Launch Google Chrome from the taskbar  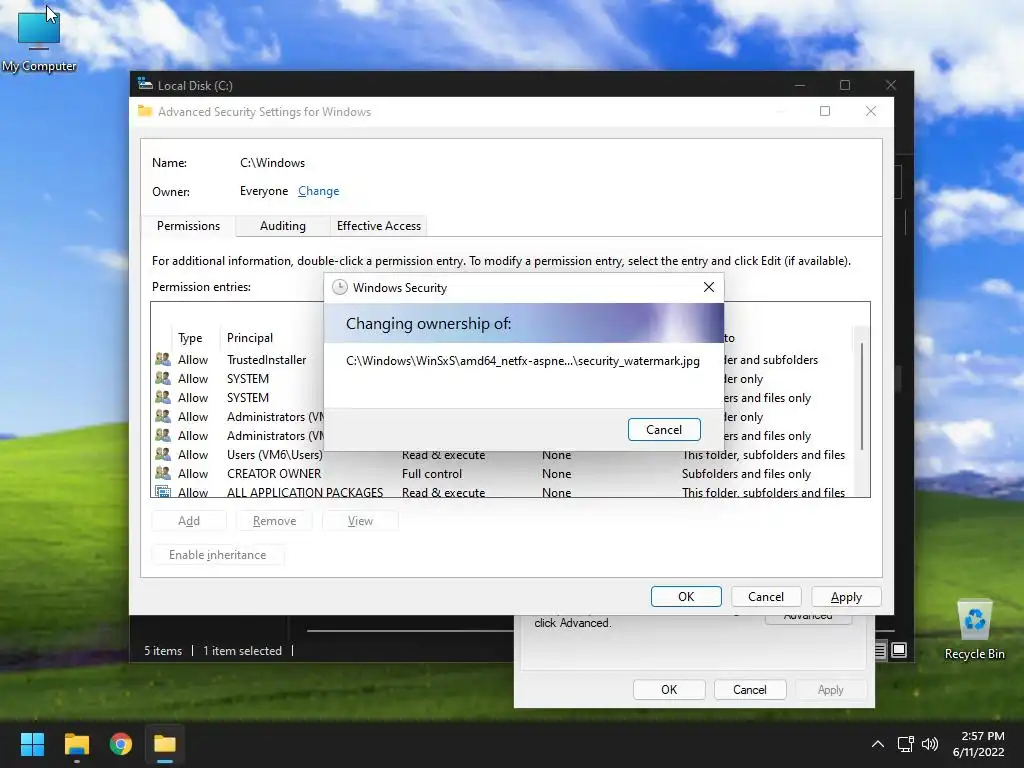(121, 744)
